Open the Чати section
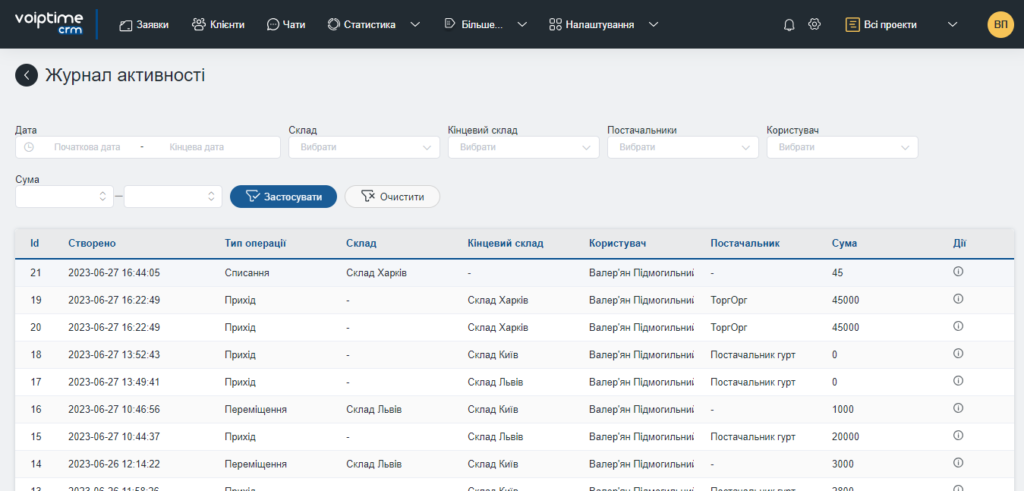The image size is (1024, 491). click(286, 25)
